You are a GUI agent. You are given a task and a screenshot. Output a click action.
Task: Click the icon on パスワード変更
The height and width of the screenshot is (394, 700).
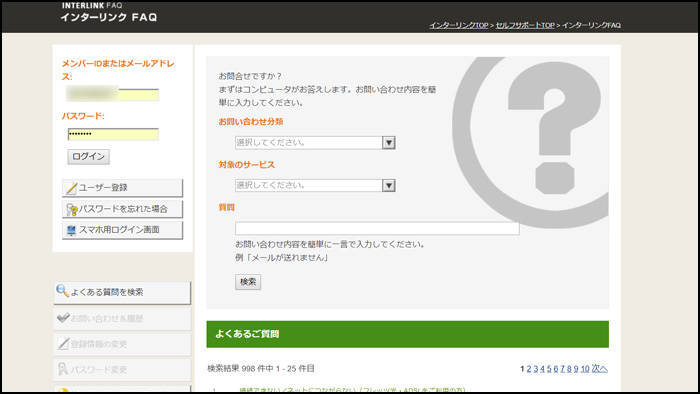point(62,369)
